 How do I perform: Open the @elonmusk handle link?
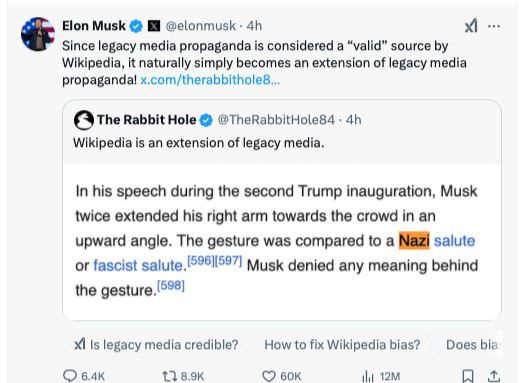pyautogui.click(x=201, y=26)
